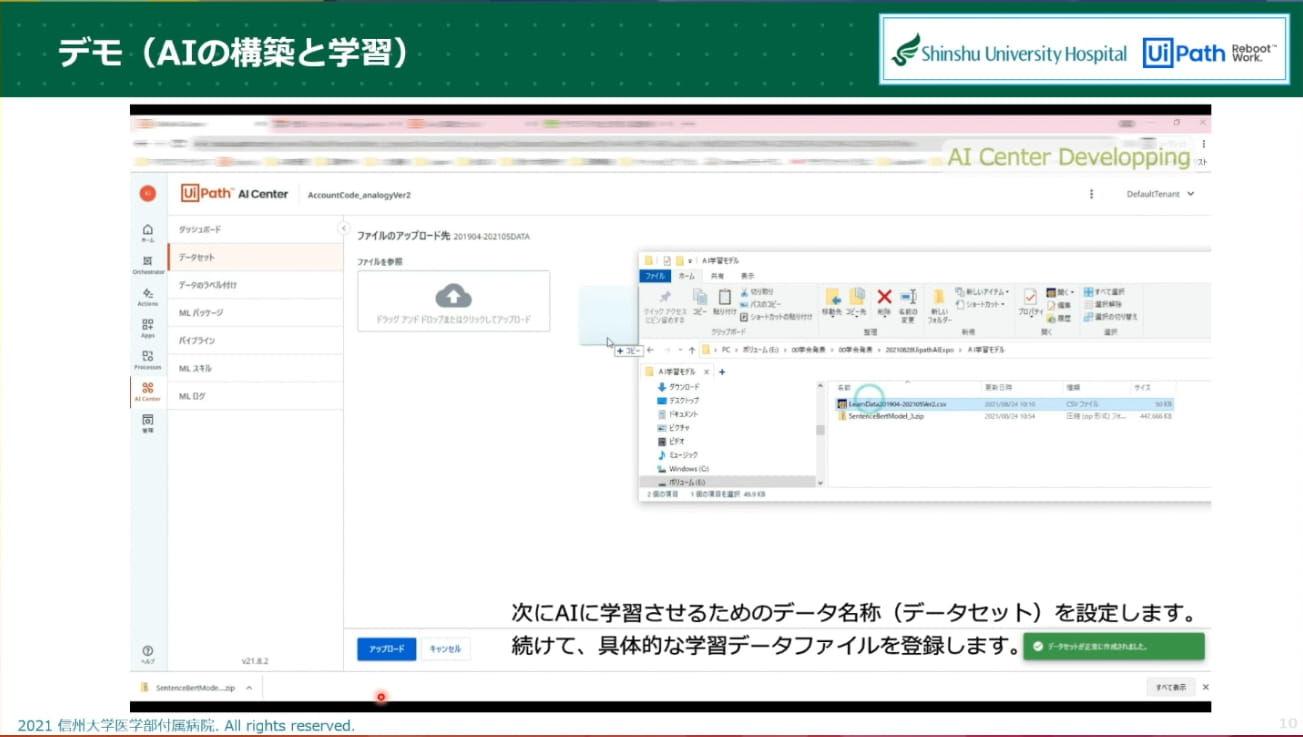1303x737 pixels.
Task: Click the orange user avatar circle
Action: point(148,193)
